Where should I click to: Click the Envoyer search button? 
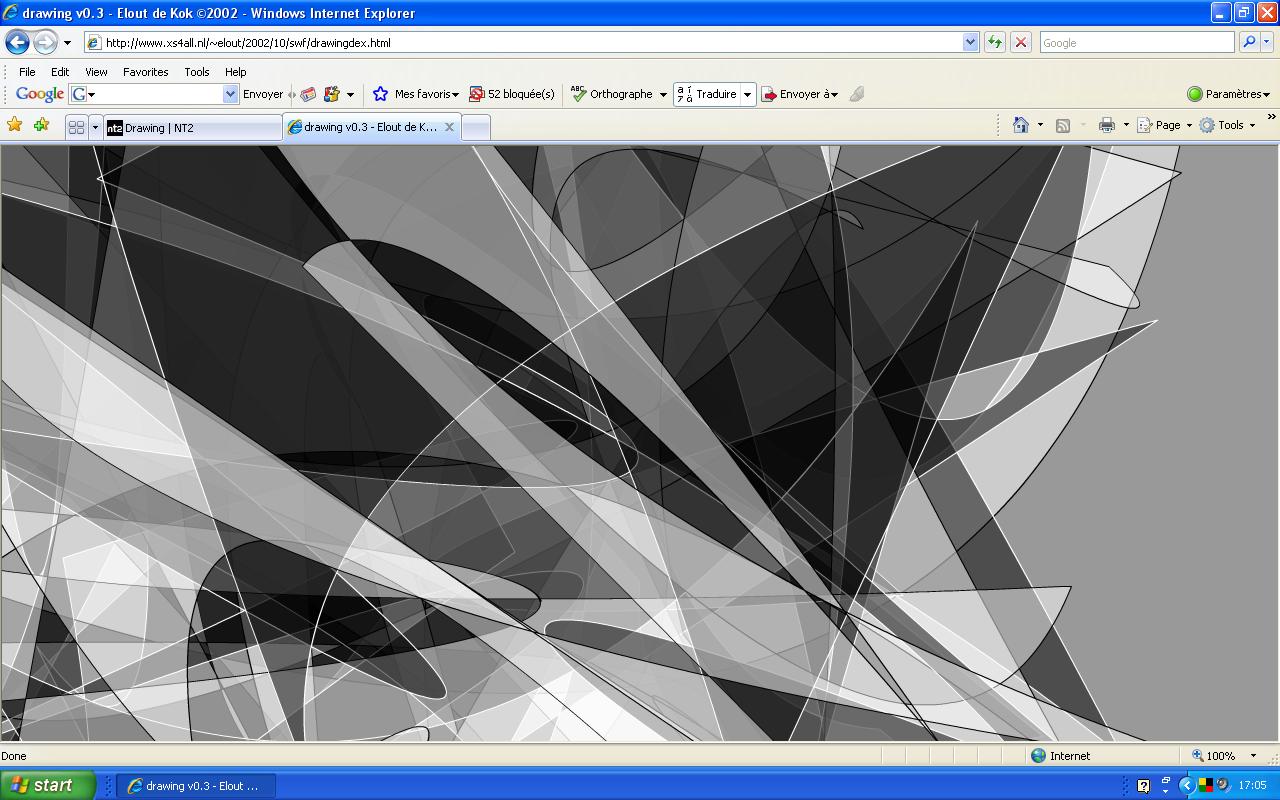coord(263,94)
